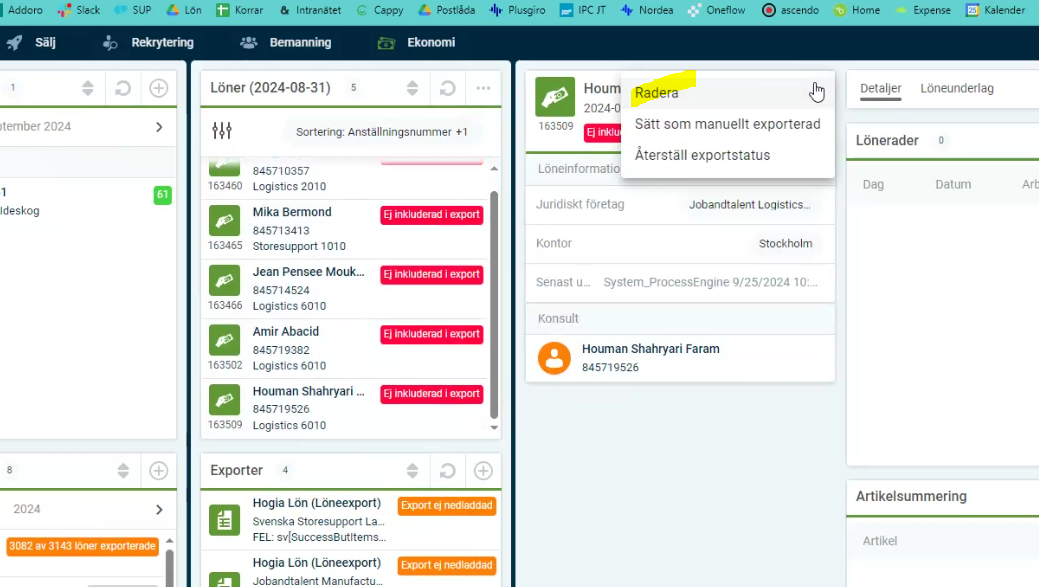Open the sorting selector Anställningsnummer +1

(x=381, y=132)
